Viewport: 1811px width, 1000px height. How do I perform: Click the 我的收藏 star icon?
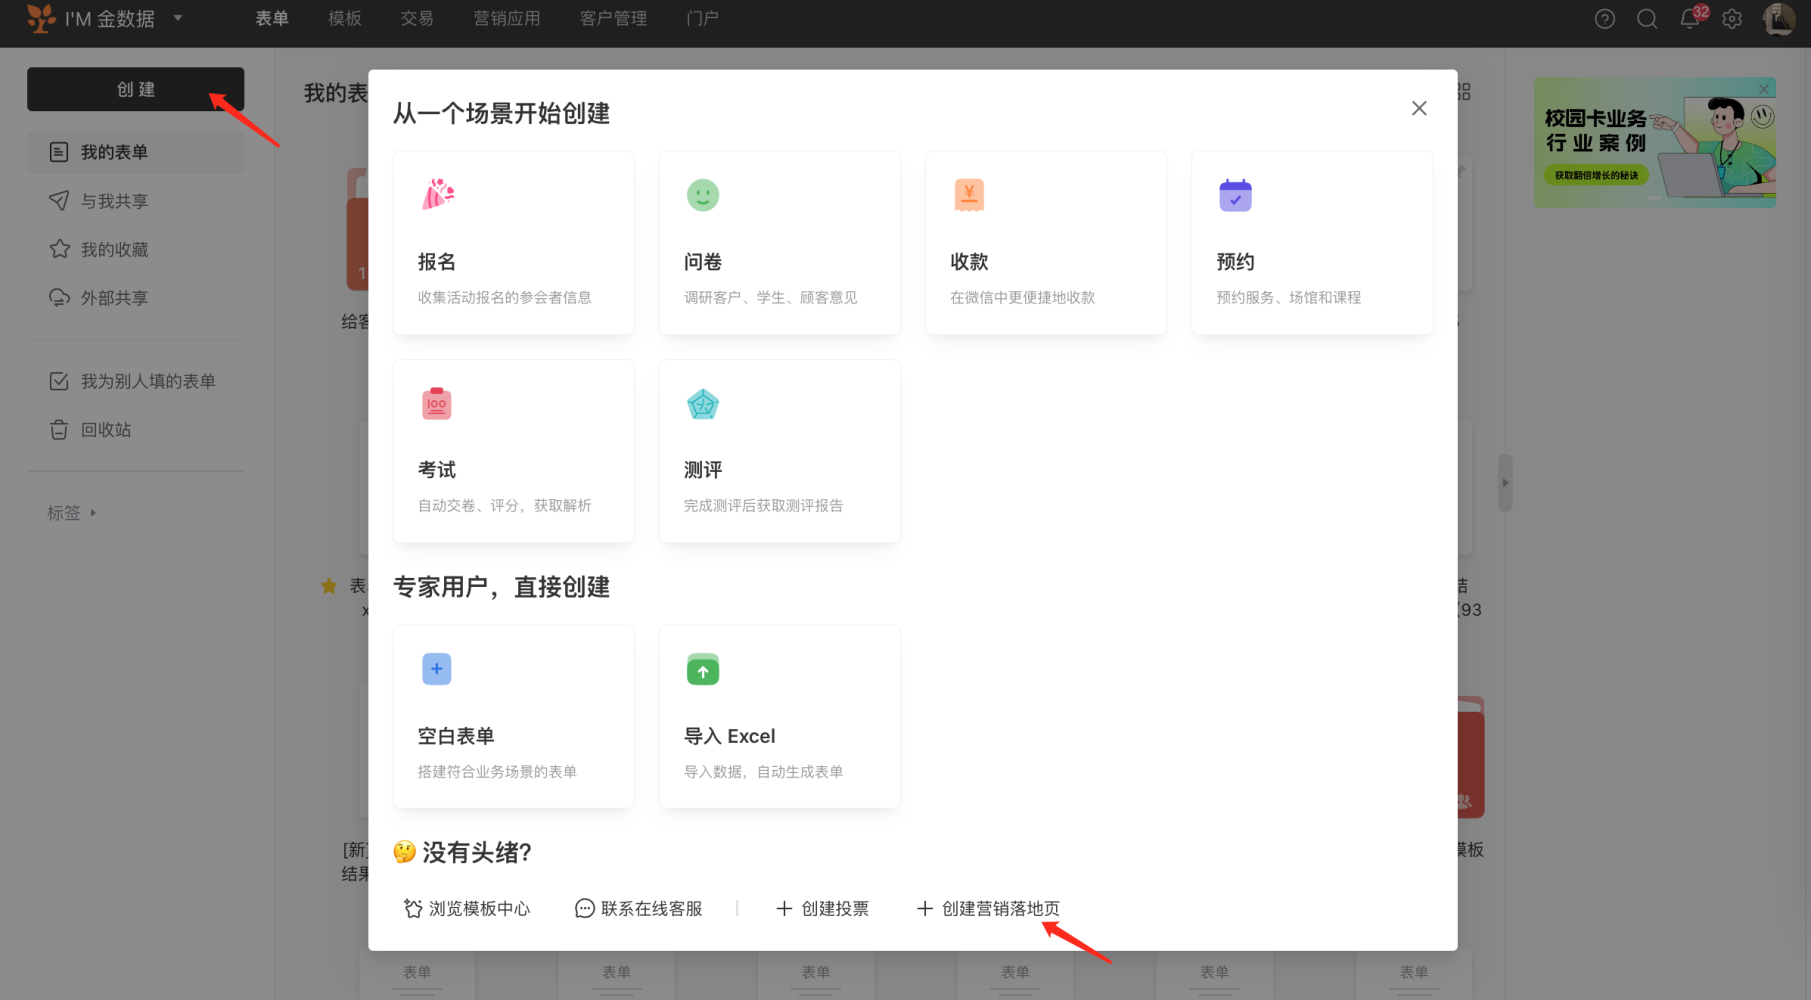pos(59,248)
